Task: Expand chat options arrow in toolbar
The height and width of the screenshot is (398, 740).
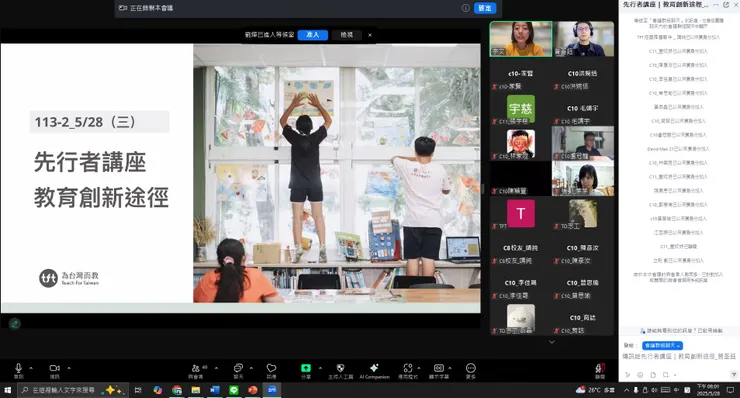Action: tap(252, 368)
